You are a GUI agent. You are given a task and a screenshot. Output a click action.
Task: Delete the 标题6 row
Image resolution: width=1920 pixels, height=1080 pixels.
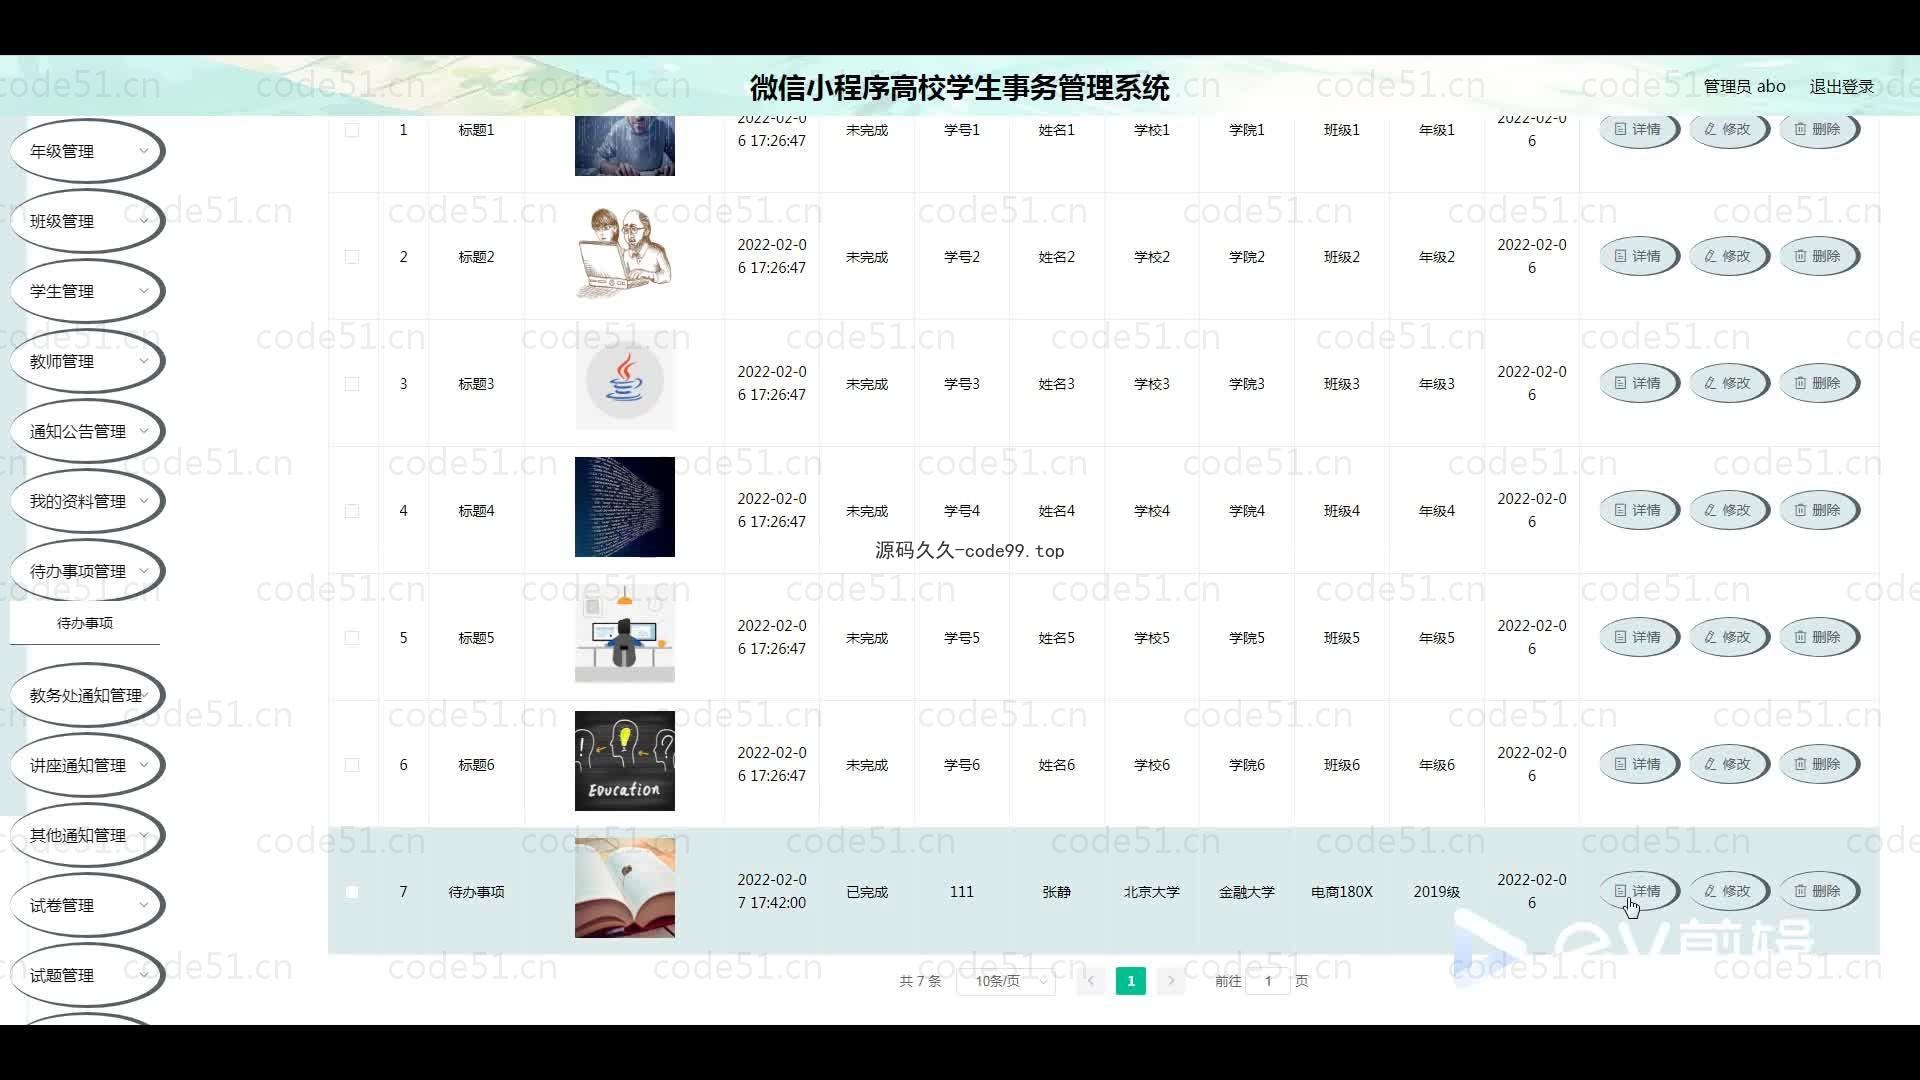[1818, 764]
